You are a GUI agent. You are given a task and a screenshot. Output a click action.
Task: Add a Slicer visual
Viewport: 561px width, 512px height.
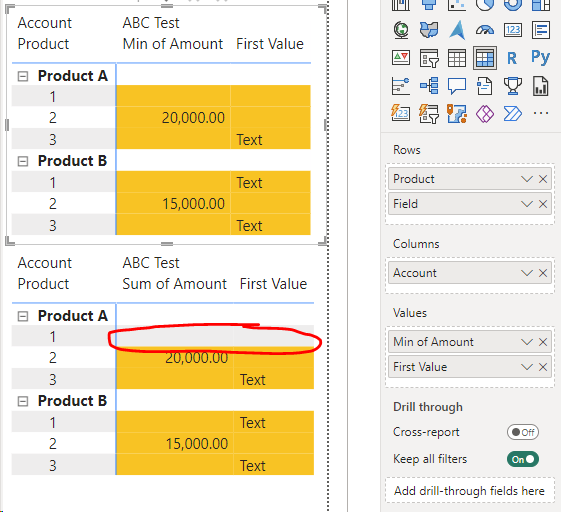click(x=429, y=58)
